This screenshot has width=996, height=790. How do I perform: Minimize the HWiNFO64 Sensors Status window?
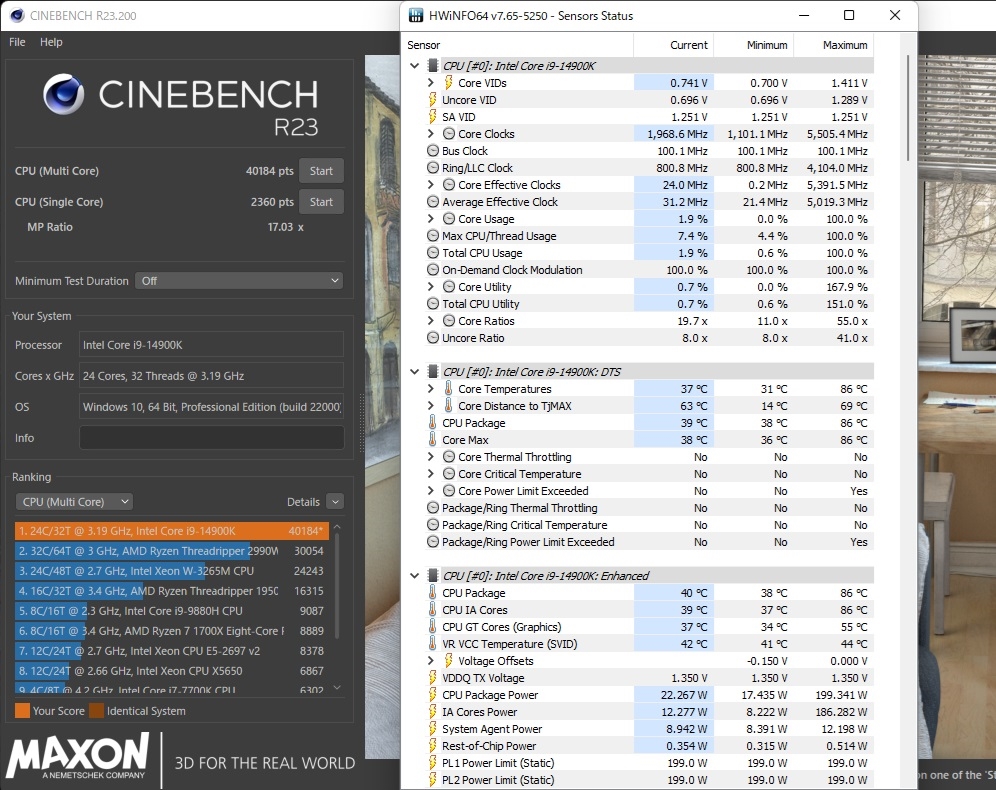point(804,15)
